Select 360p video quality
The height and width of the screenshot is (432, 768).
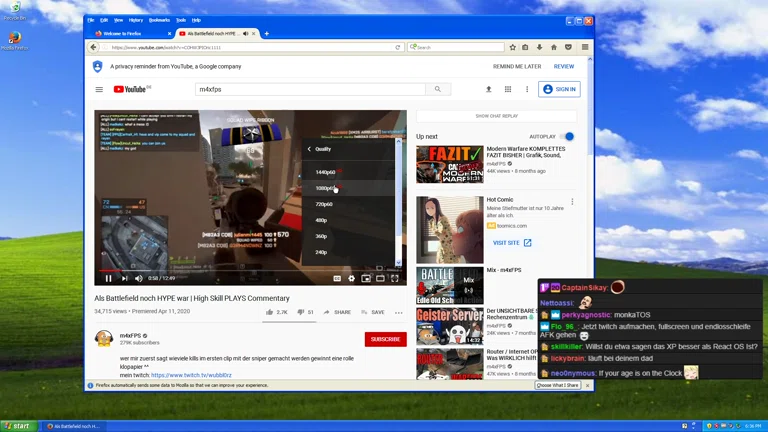(x=348, y=236)
